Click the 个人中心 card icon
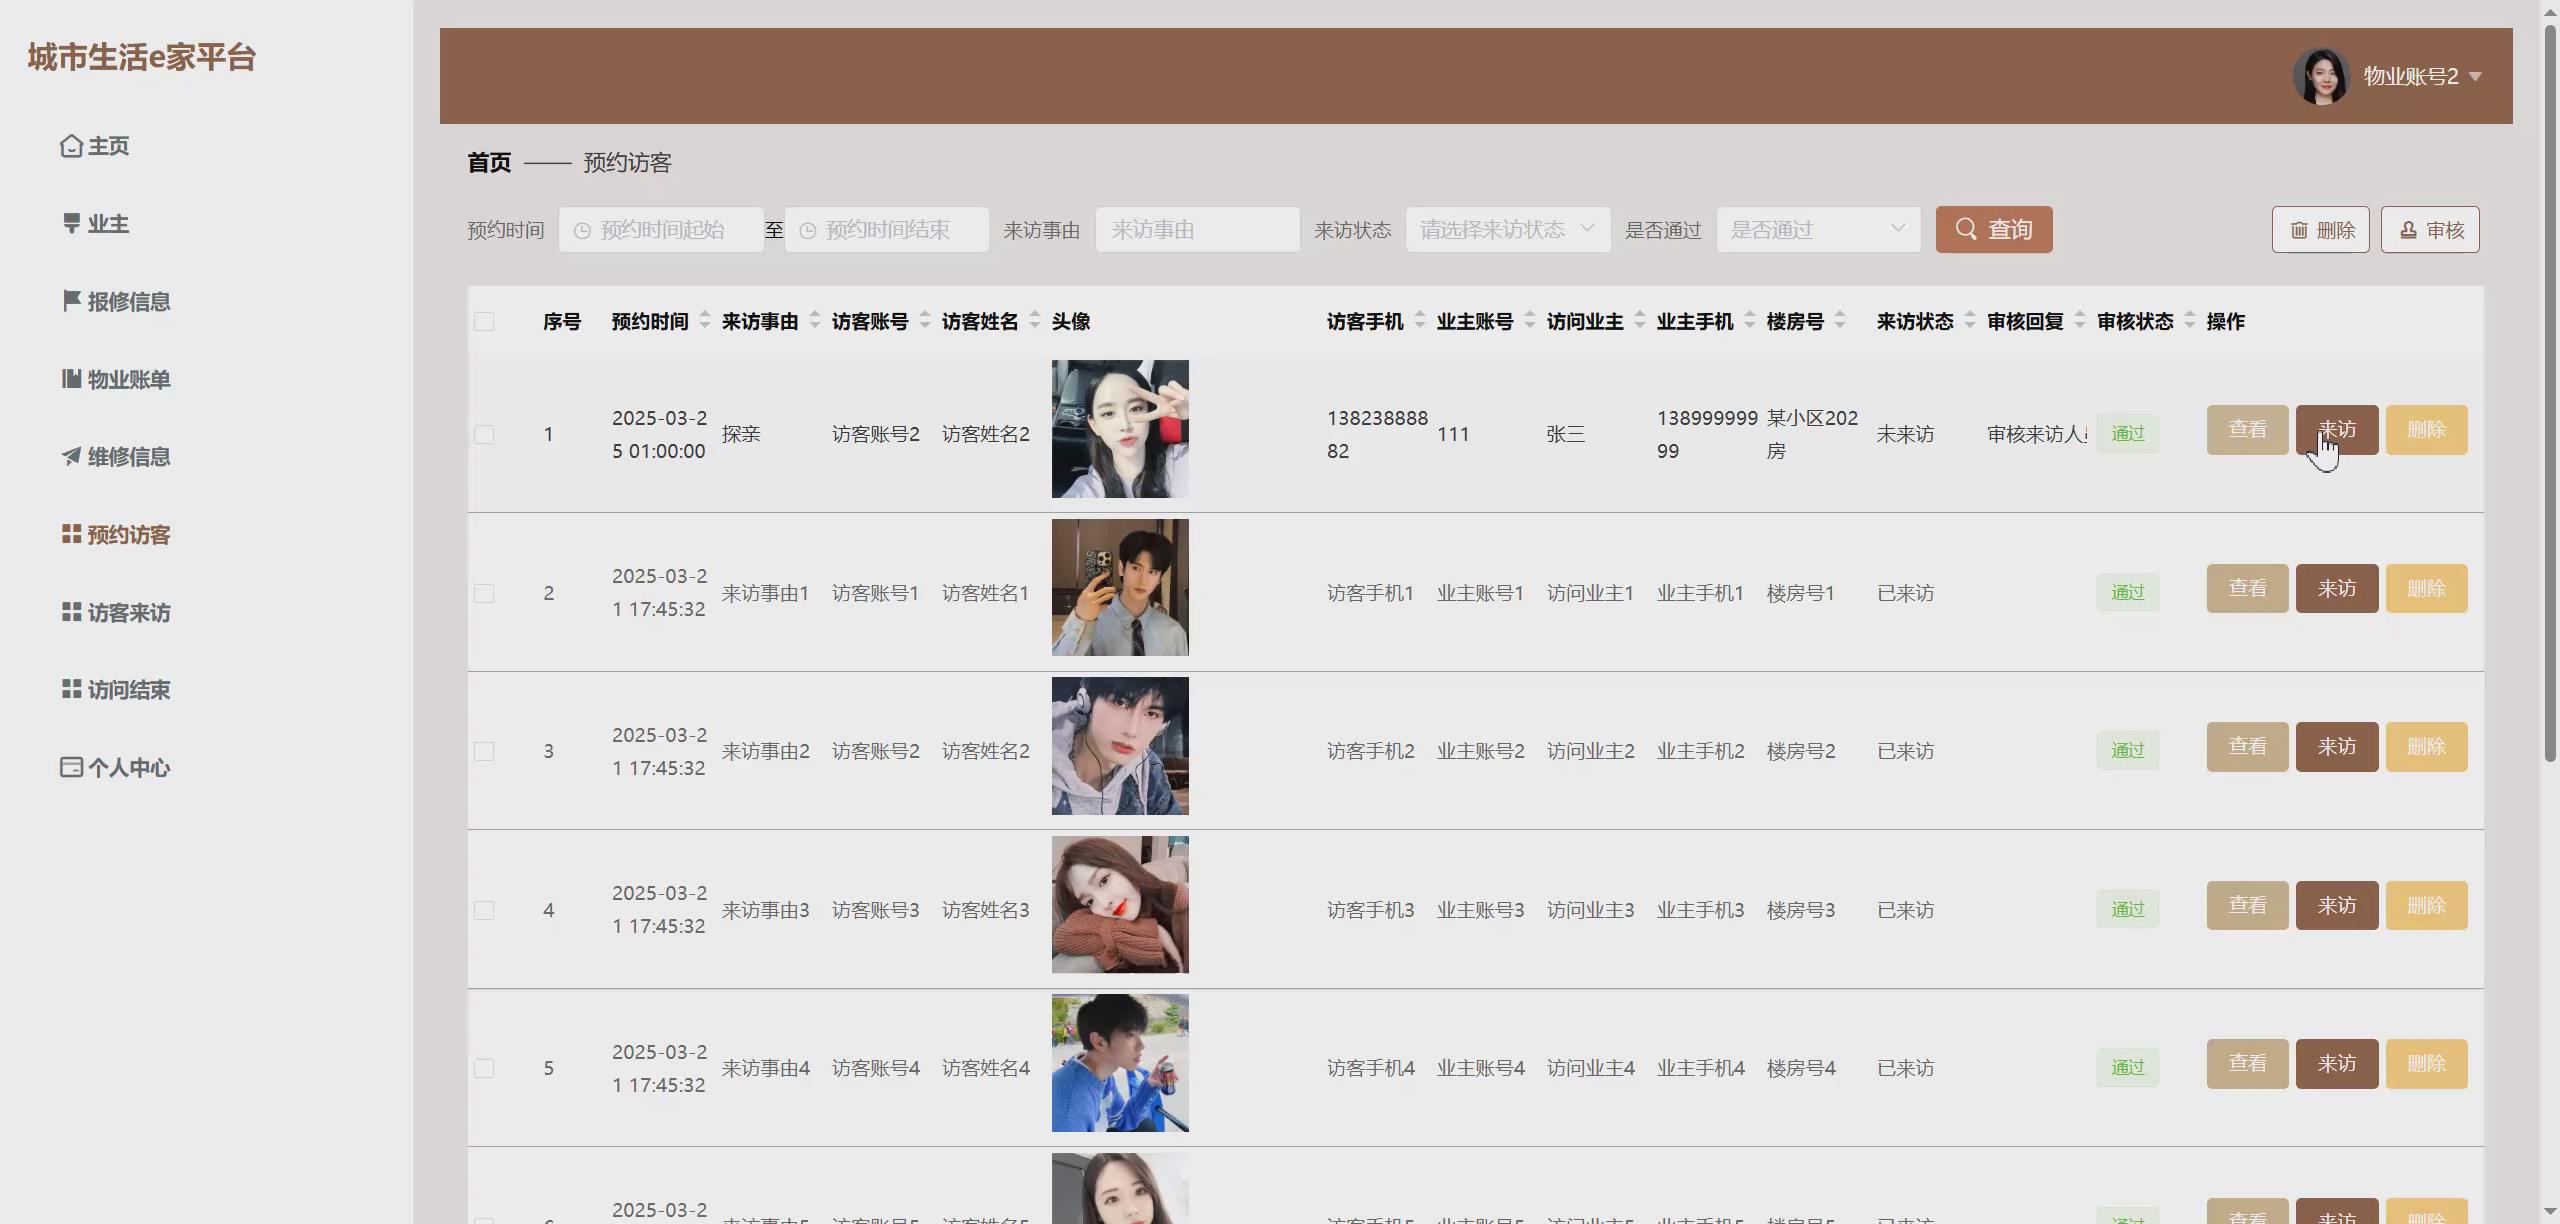 (x=71, y=767)
